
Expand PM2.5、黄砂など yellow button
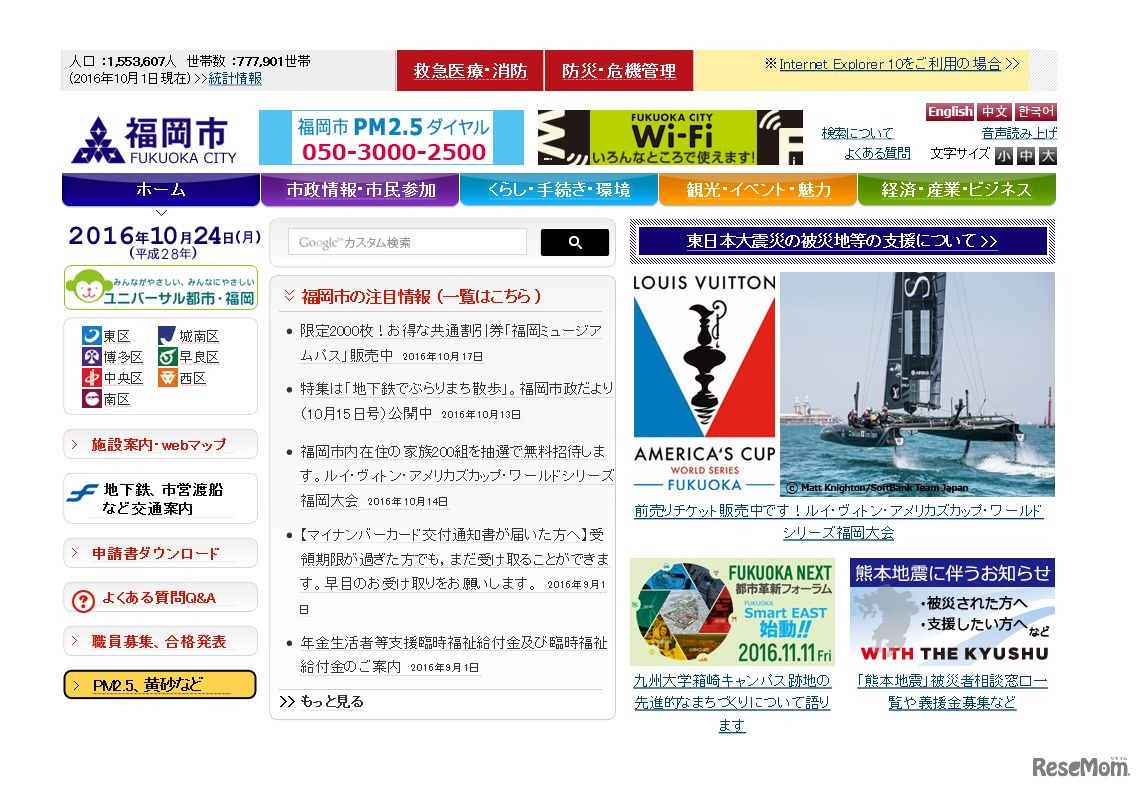[x=160, y=684]
